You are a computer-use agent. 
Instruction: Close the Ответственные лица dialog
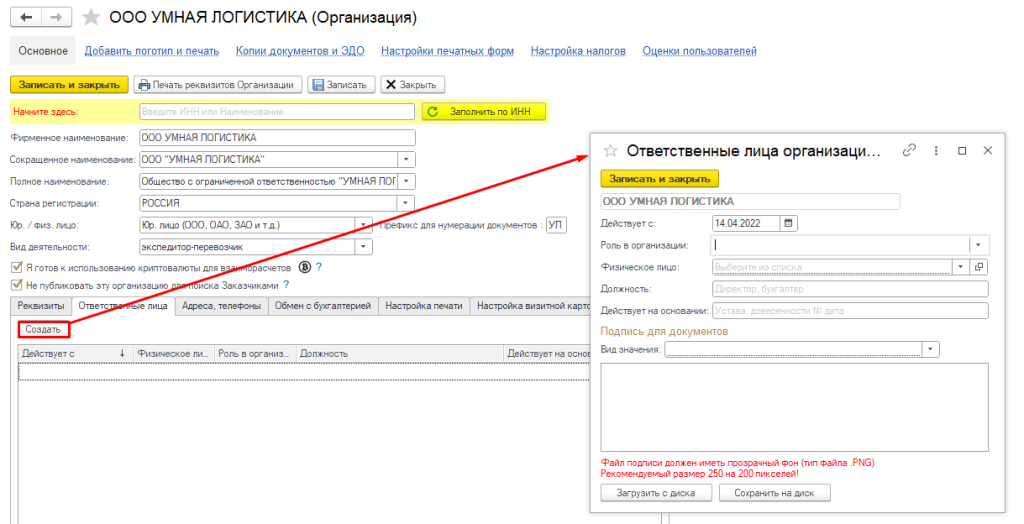[987, 150]
